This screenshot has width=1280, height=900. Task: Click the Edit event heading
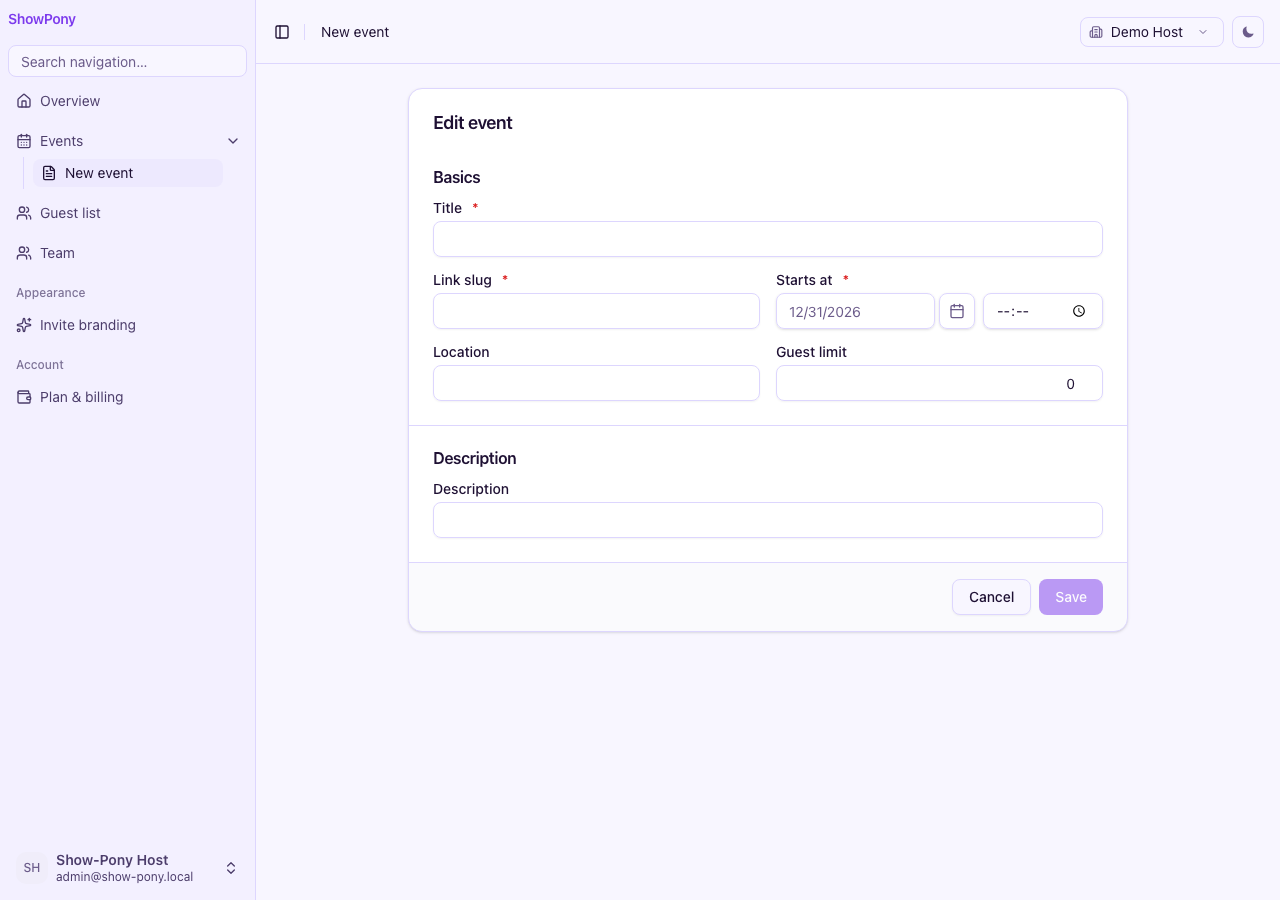473,123
